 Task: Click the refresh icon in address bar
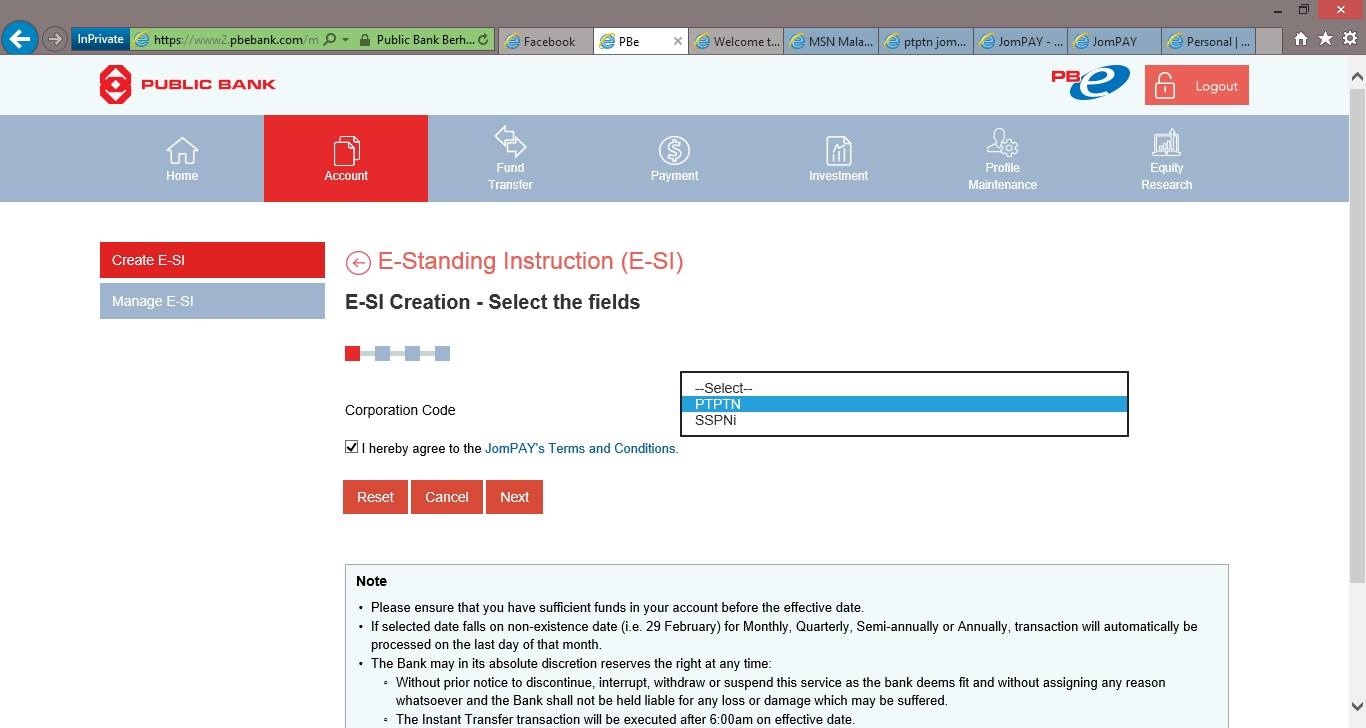click(x=484, y=40)
